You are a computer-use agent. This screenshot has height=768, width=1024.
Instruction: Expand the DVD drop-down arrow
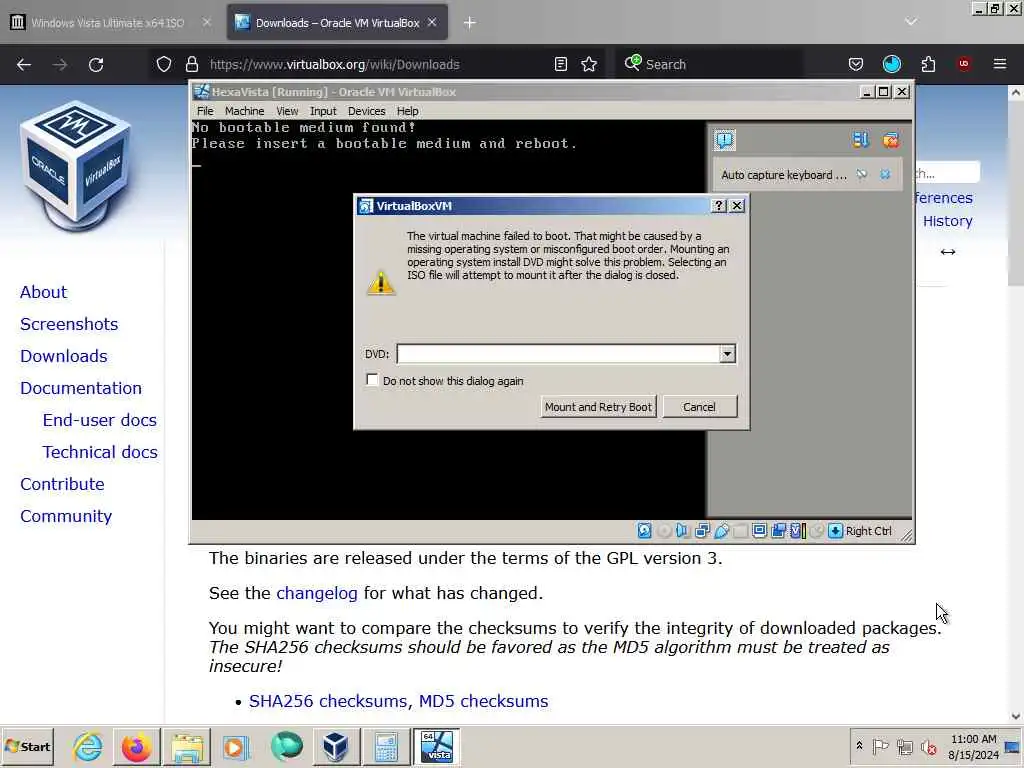click(x=727, y=354)
